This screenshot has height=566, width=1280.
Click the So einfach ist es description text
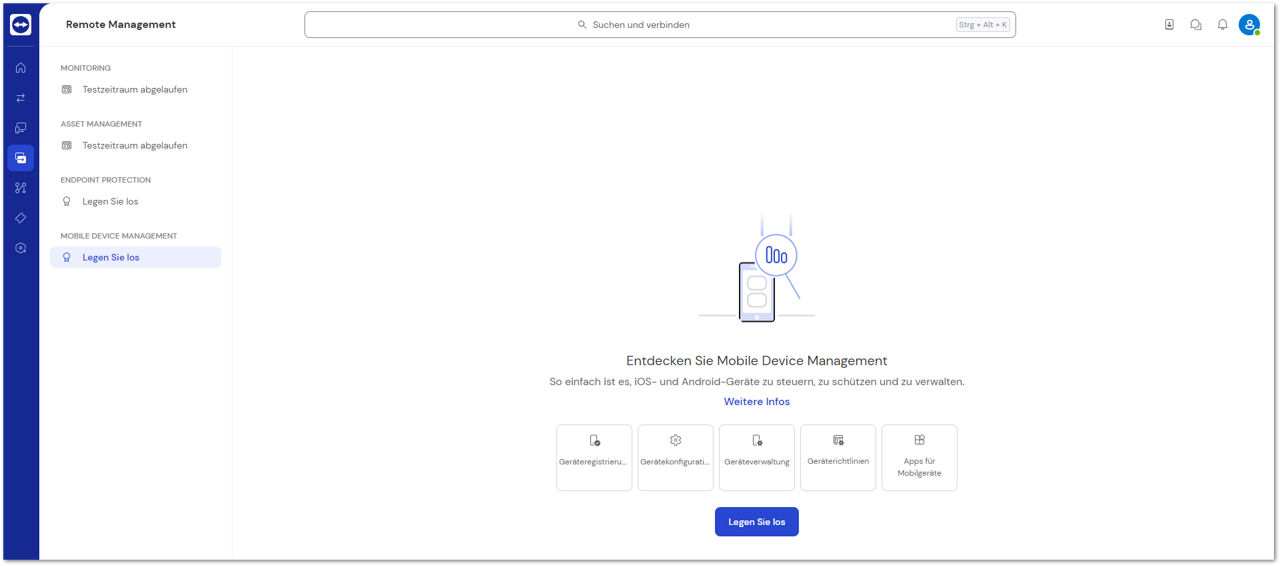coord(757,382)
